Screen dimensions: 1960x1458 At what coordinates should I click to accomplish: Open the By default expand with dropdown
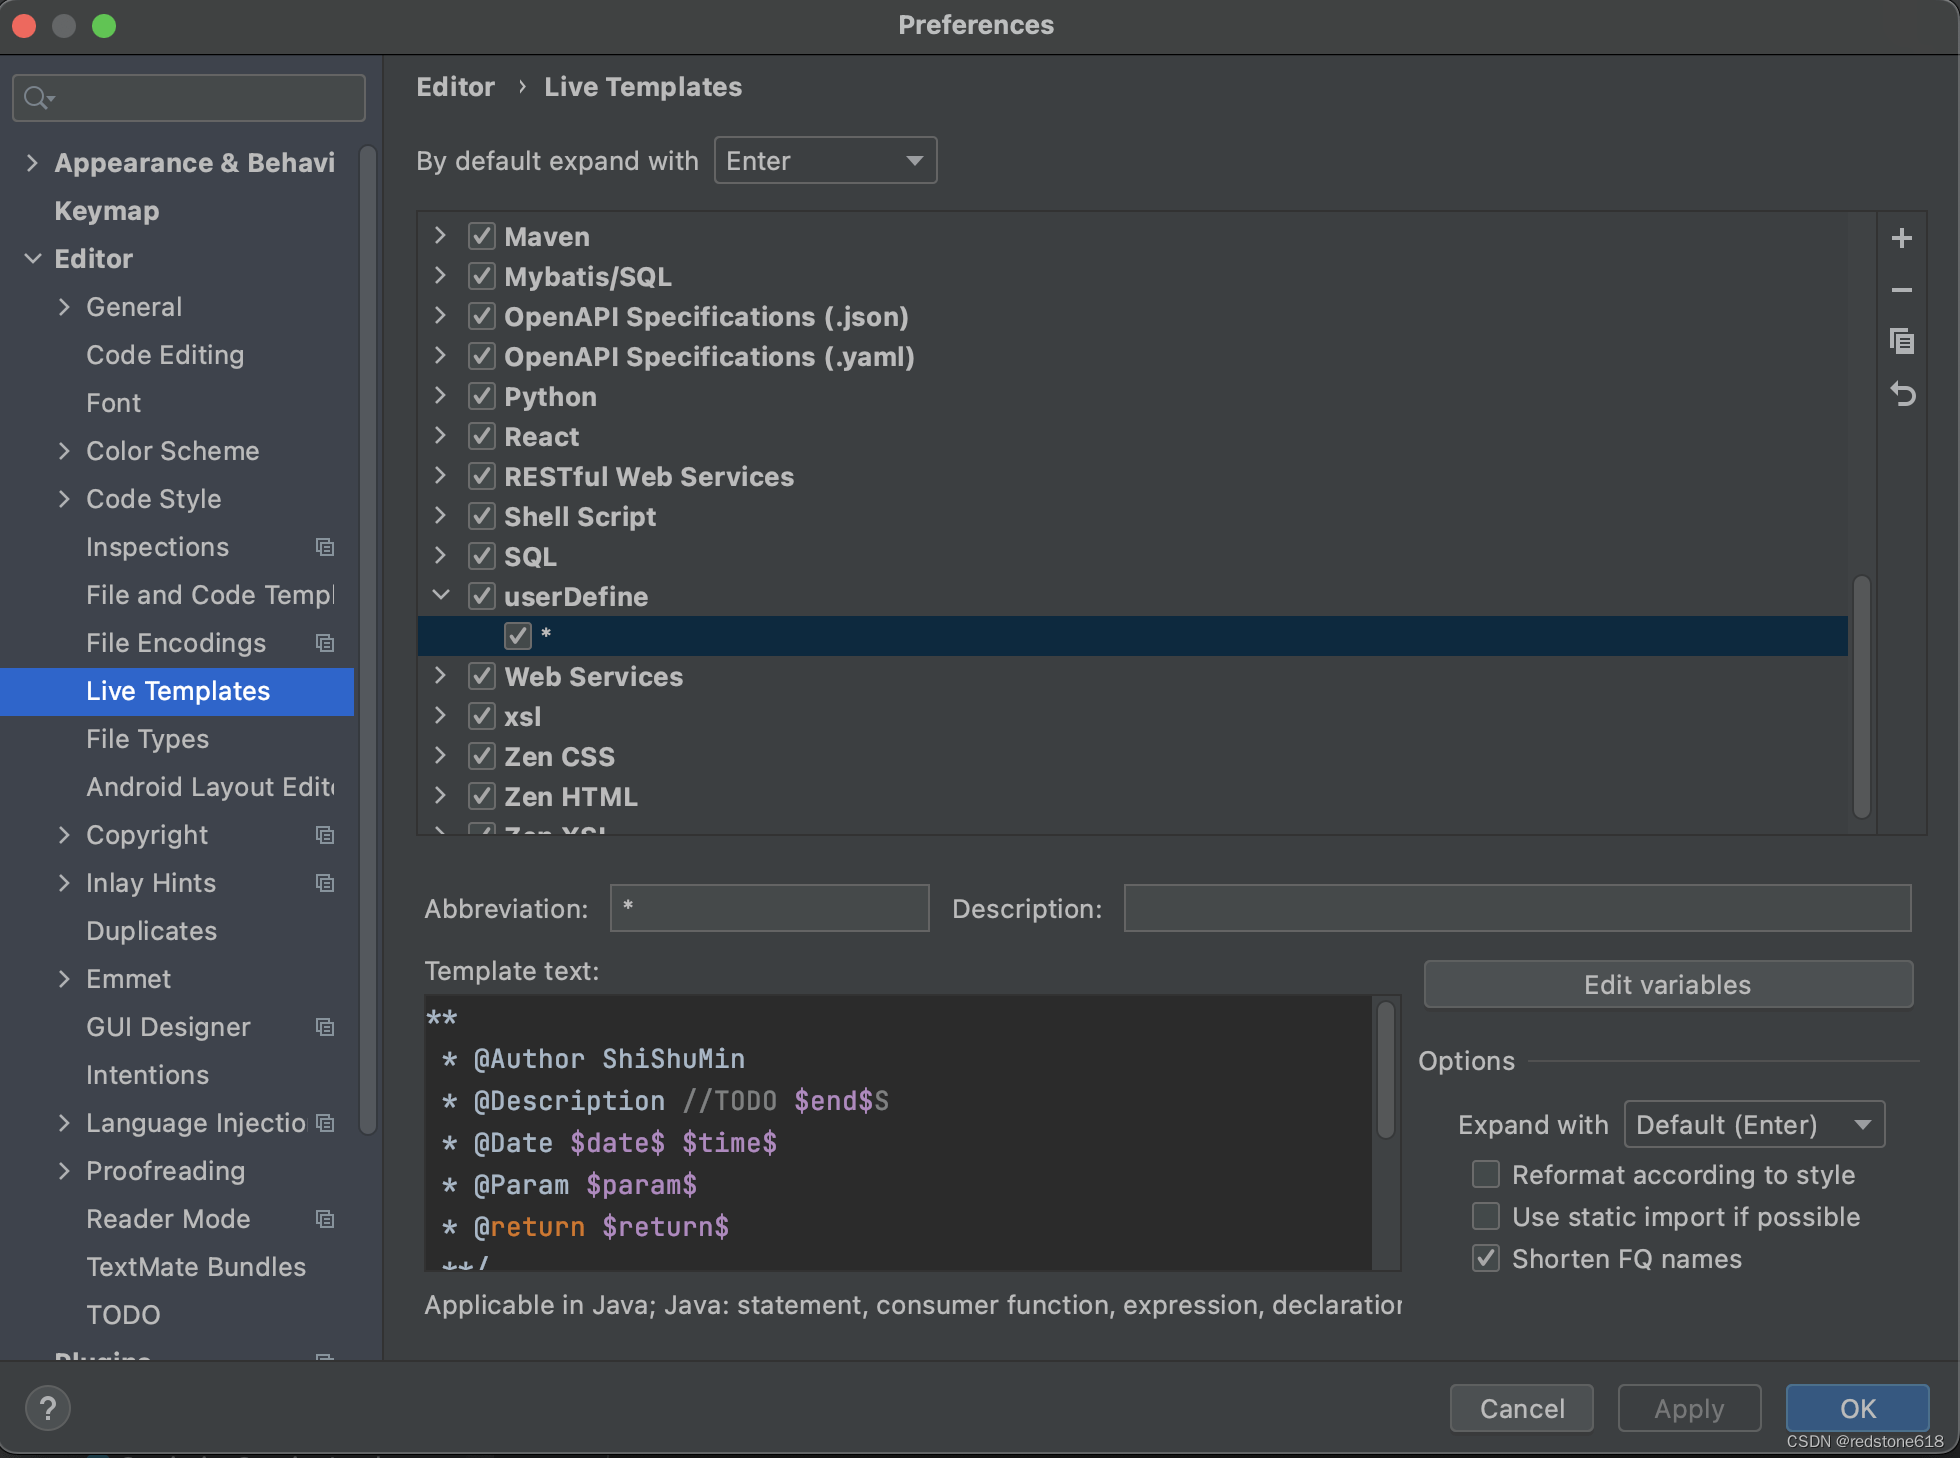[x=825, y=161]
